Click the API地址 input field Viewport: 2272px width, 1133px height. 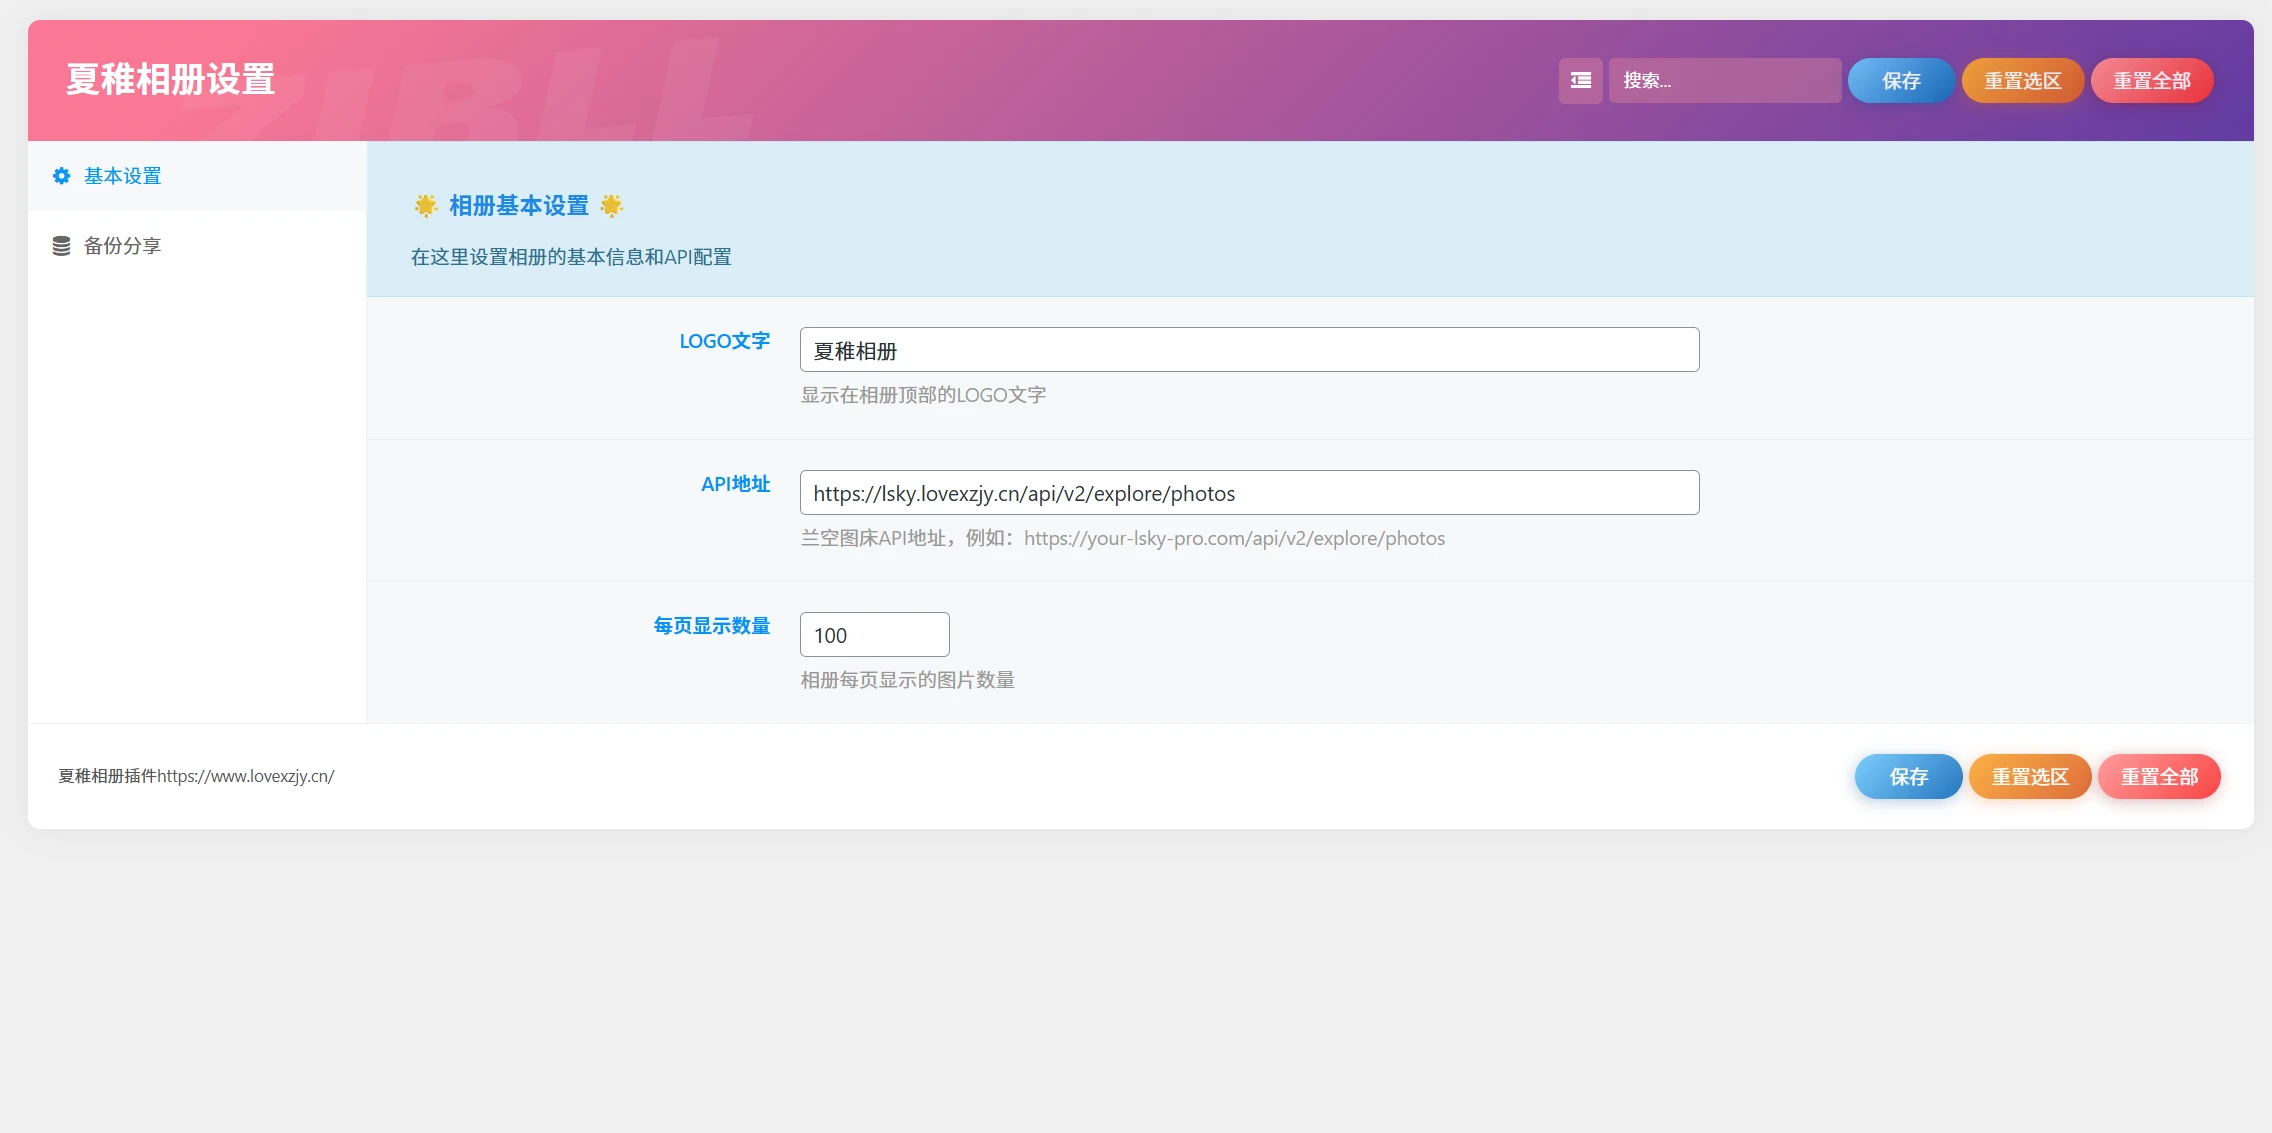pos(1248,492)
